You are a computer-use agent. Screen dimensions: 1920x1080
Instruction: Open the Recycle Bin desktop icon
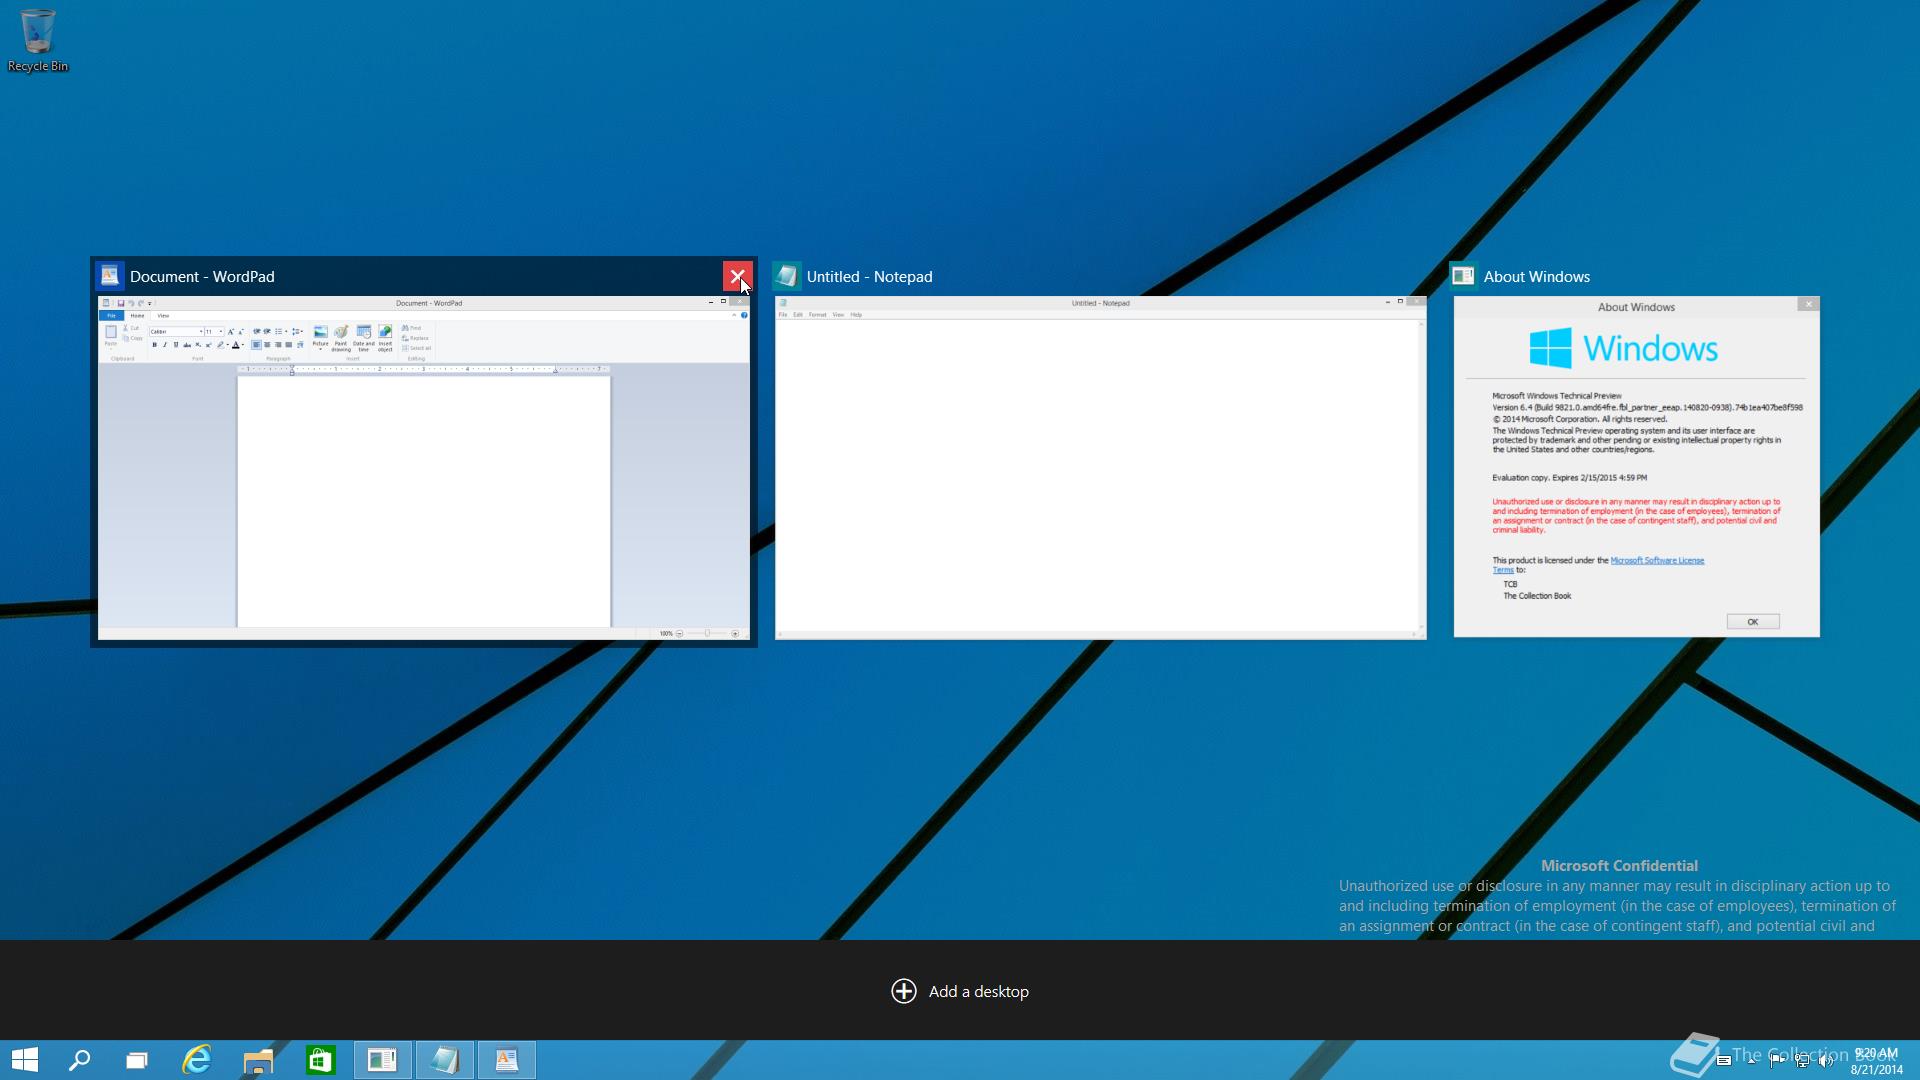[38, 41]
